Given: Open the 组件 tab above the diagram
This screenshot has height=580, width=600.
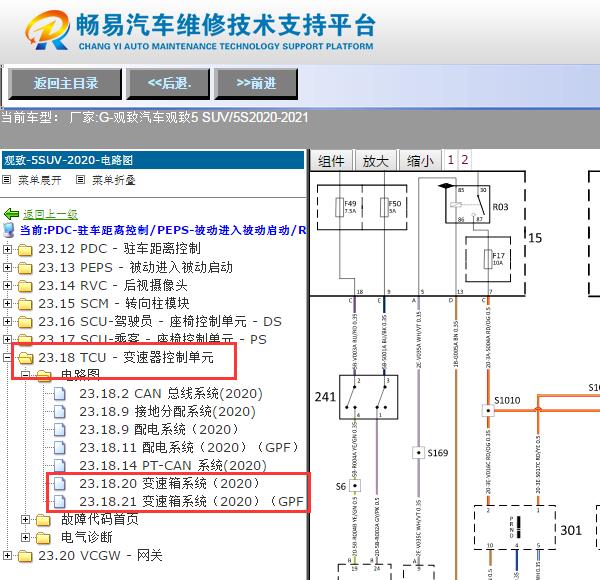Looking at the screenshot, I should pos(331,161).
